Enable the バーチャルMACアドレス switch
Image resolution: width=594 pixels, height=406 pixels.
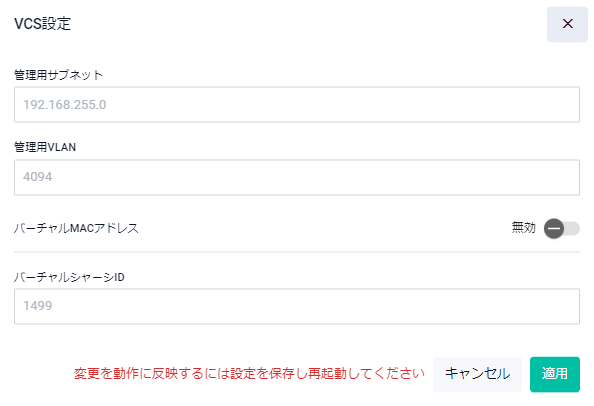[x=562, y=228]
